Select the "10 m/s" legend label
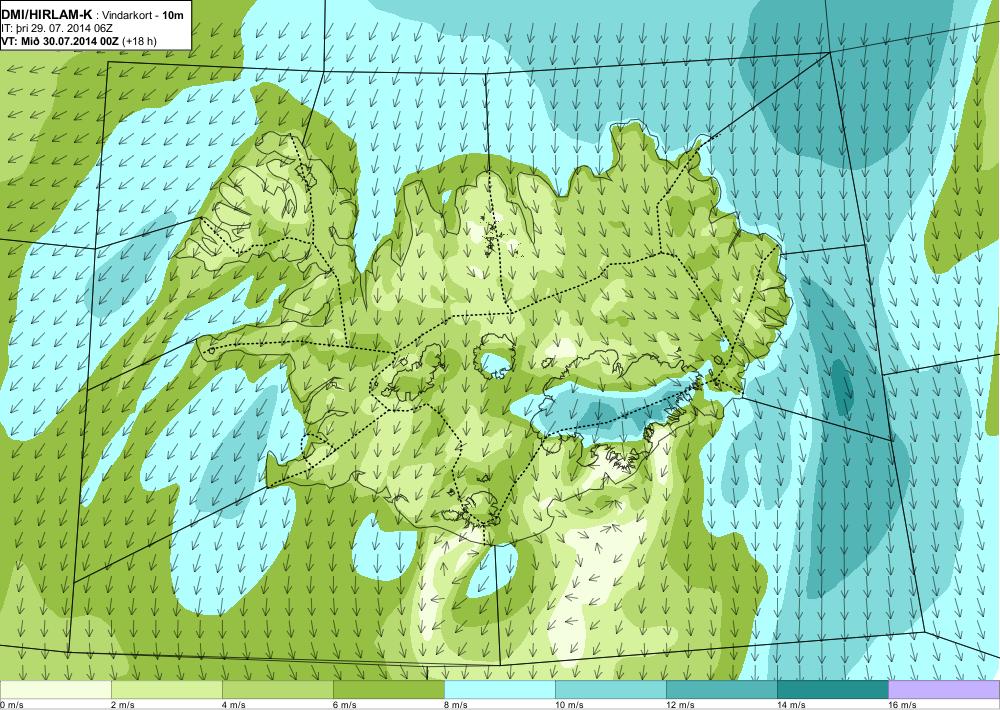The height and width of the screenshot is (710, 1000). [570, 705]
